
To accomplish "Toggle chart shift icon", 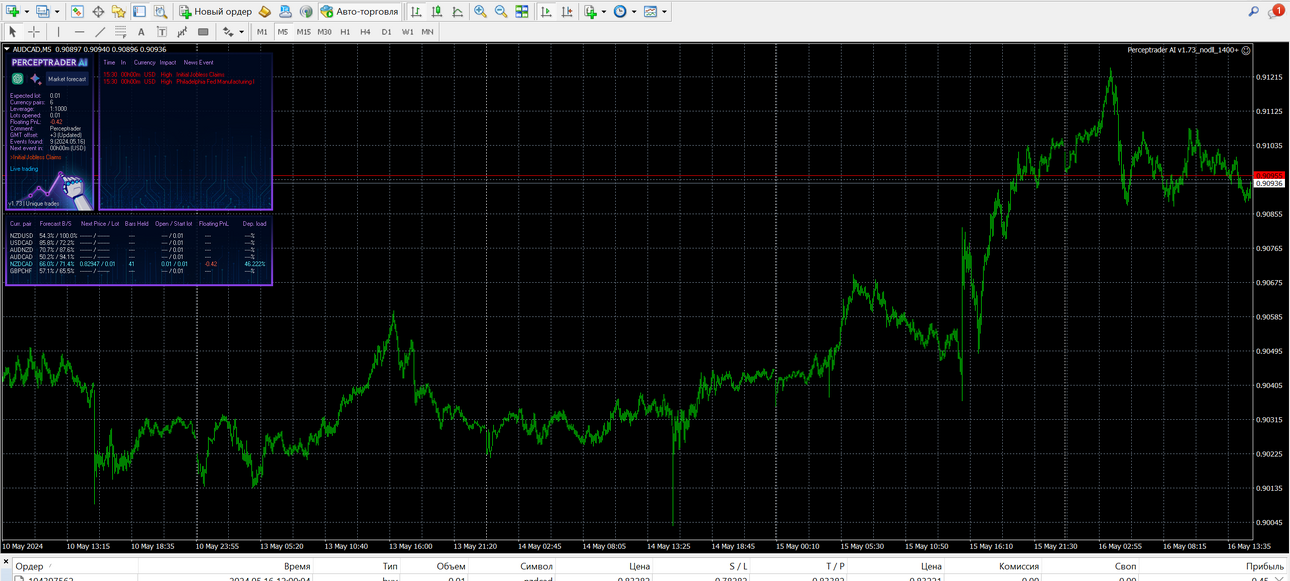I will [x=567, y=12].
